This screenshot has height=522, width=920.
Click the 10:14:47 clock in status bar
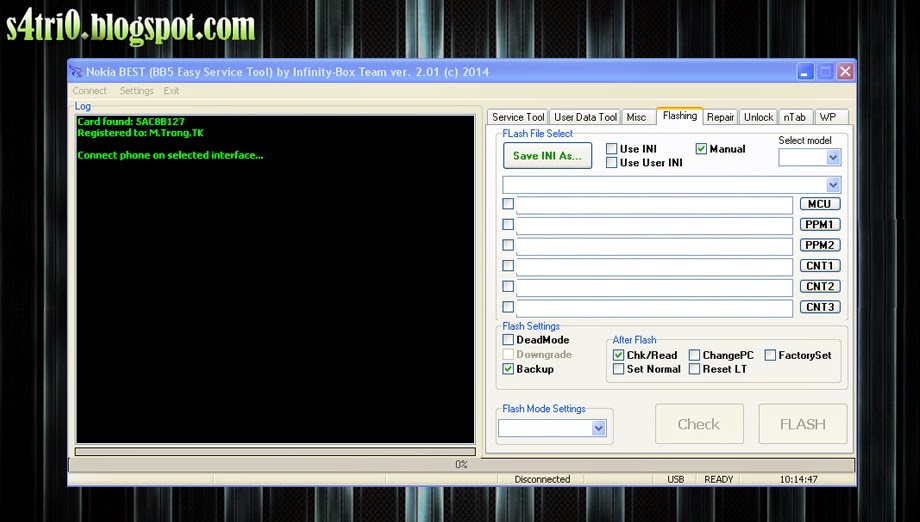click(x=799, y=479)
